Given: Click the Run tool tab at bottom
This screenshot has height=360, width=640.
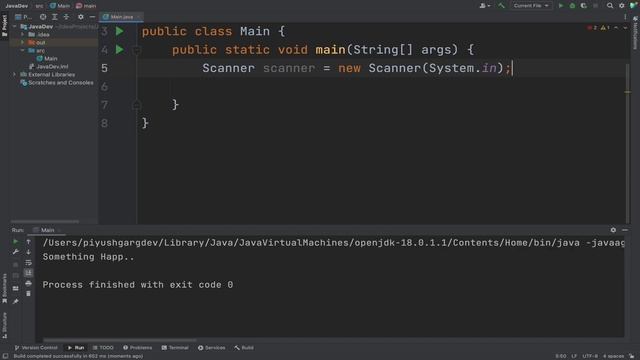Looking at the screenshot, I should click(x=76, y=348).
